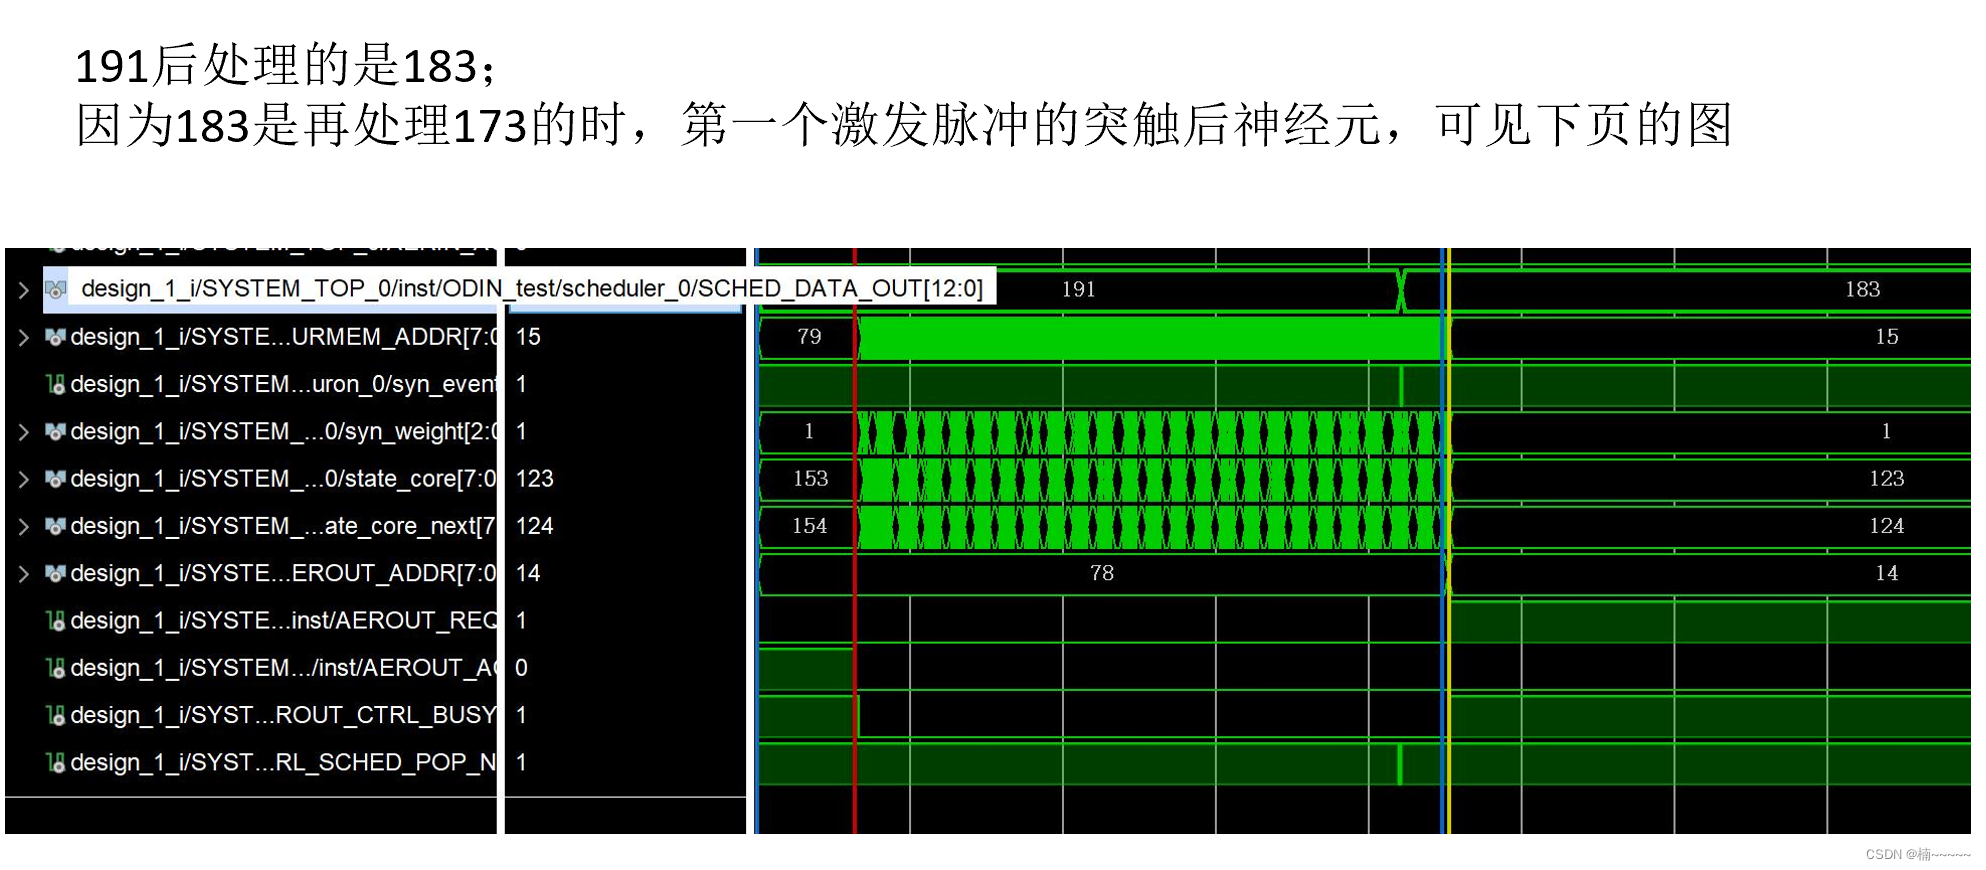Click waveform segment labeled 153

[810, 479]
